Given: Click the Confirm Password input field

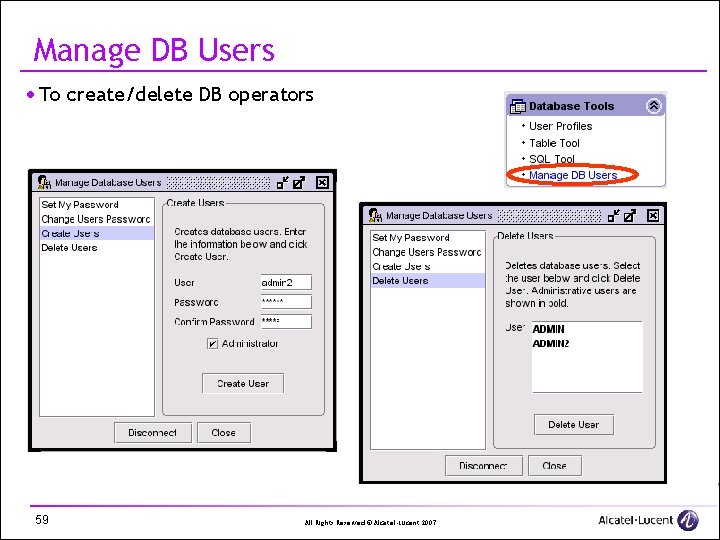Looking at the screenshot, I should [x=286, y=321].
